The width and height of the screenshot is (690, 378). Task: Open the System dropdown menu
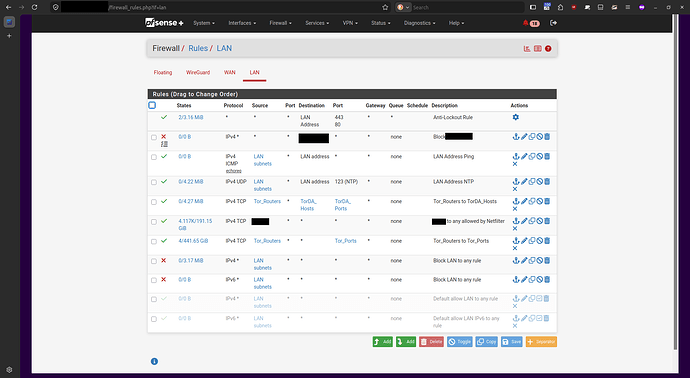point(204,23)
